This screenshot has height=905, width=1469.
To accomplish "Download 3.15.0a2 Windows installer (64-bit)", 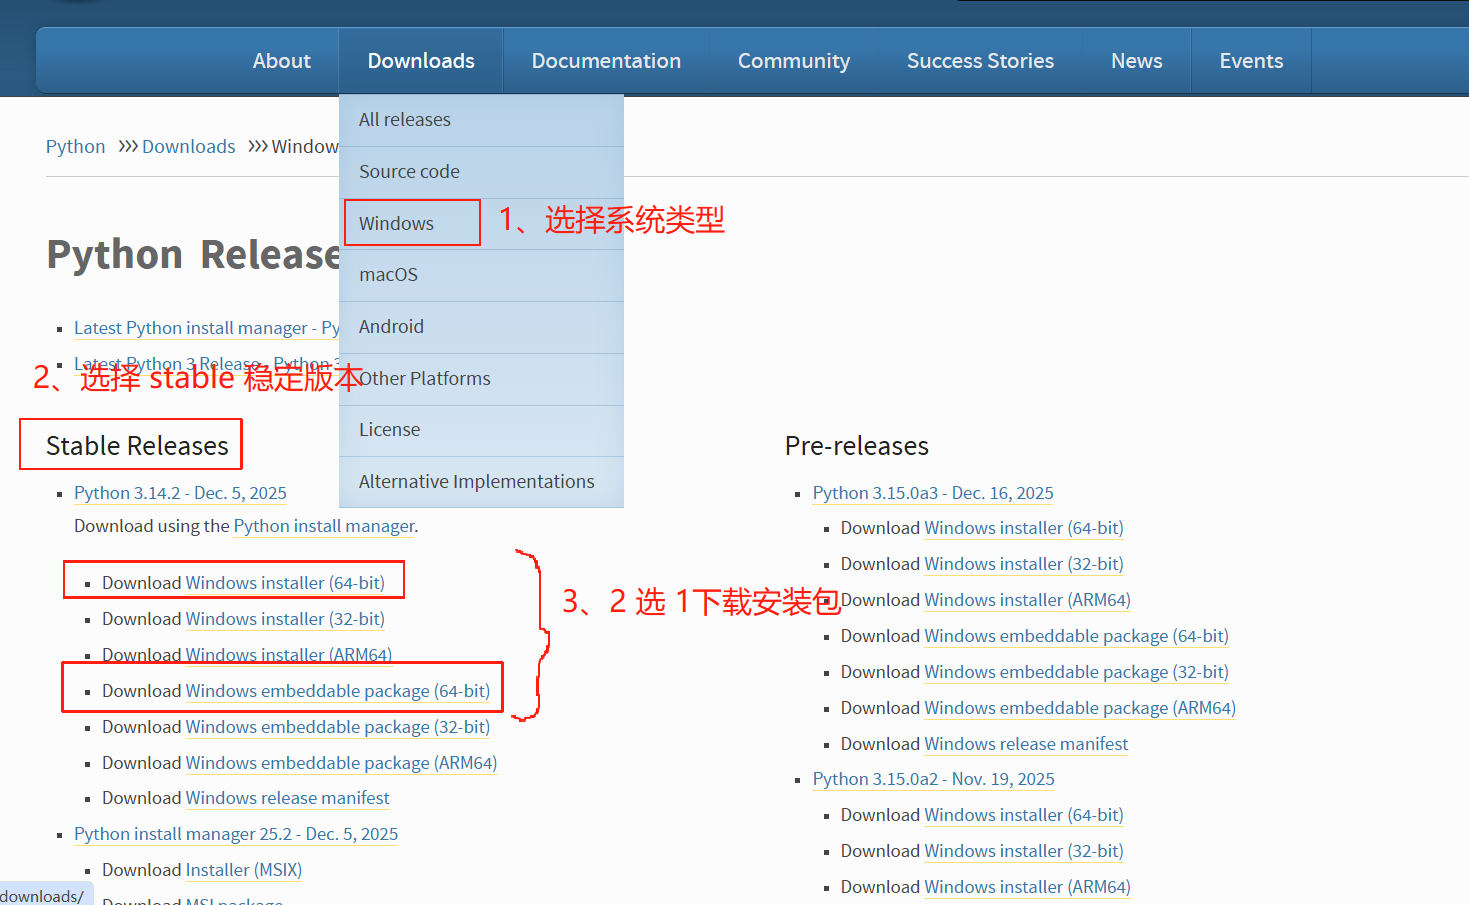I will (1024, 815).
